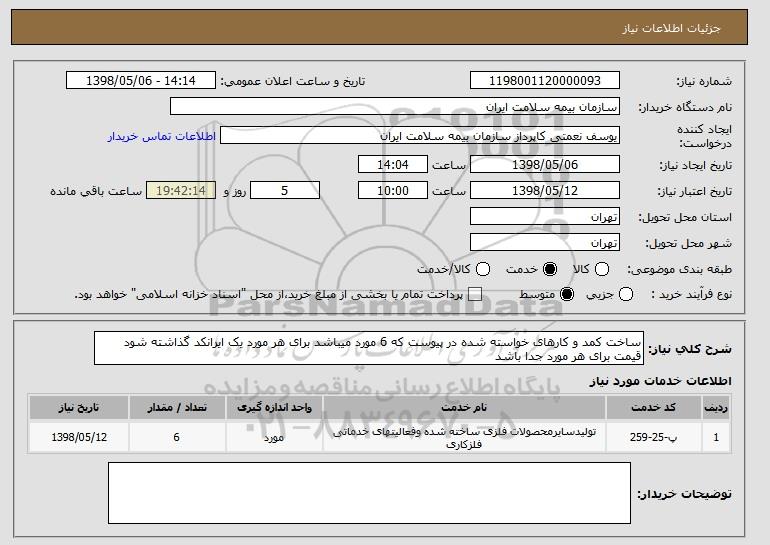Click the empty توضیحات خریدار text area
This screenshot has width=770, height=545.
369,493
